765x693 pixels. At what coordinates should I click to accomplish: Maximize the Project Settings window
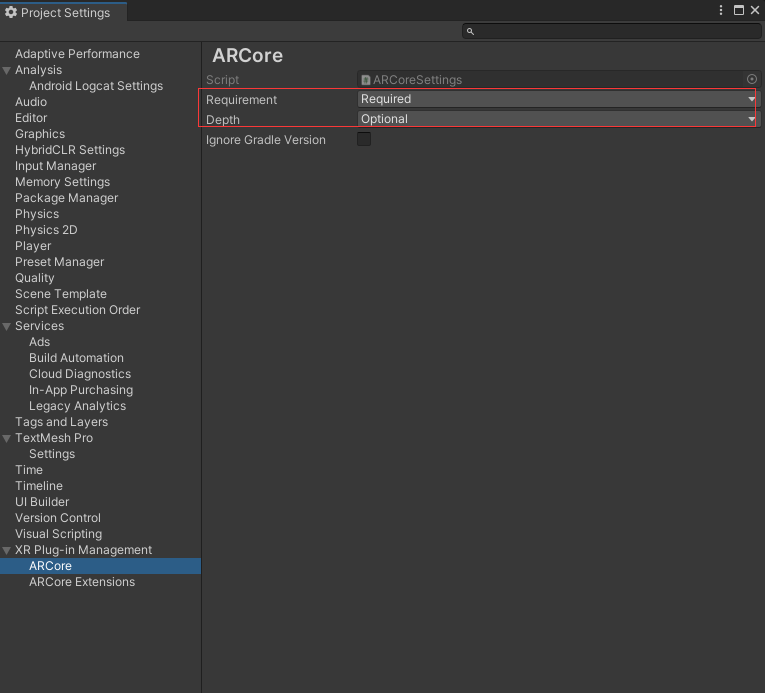coord(739,10)
